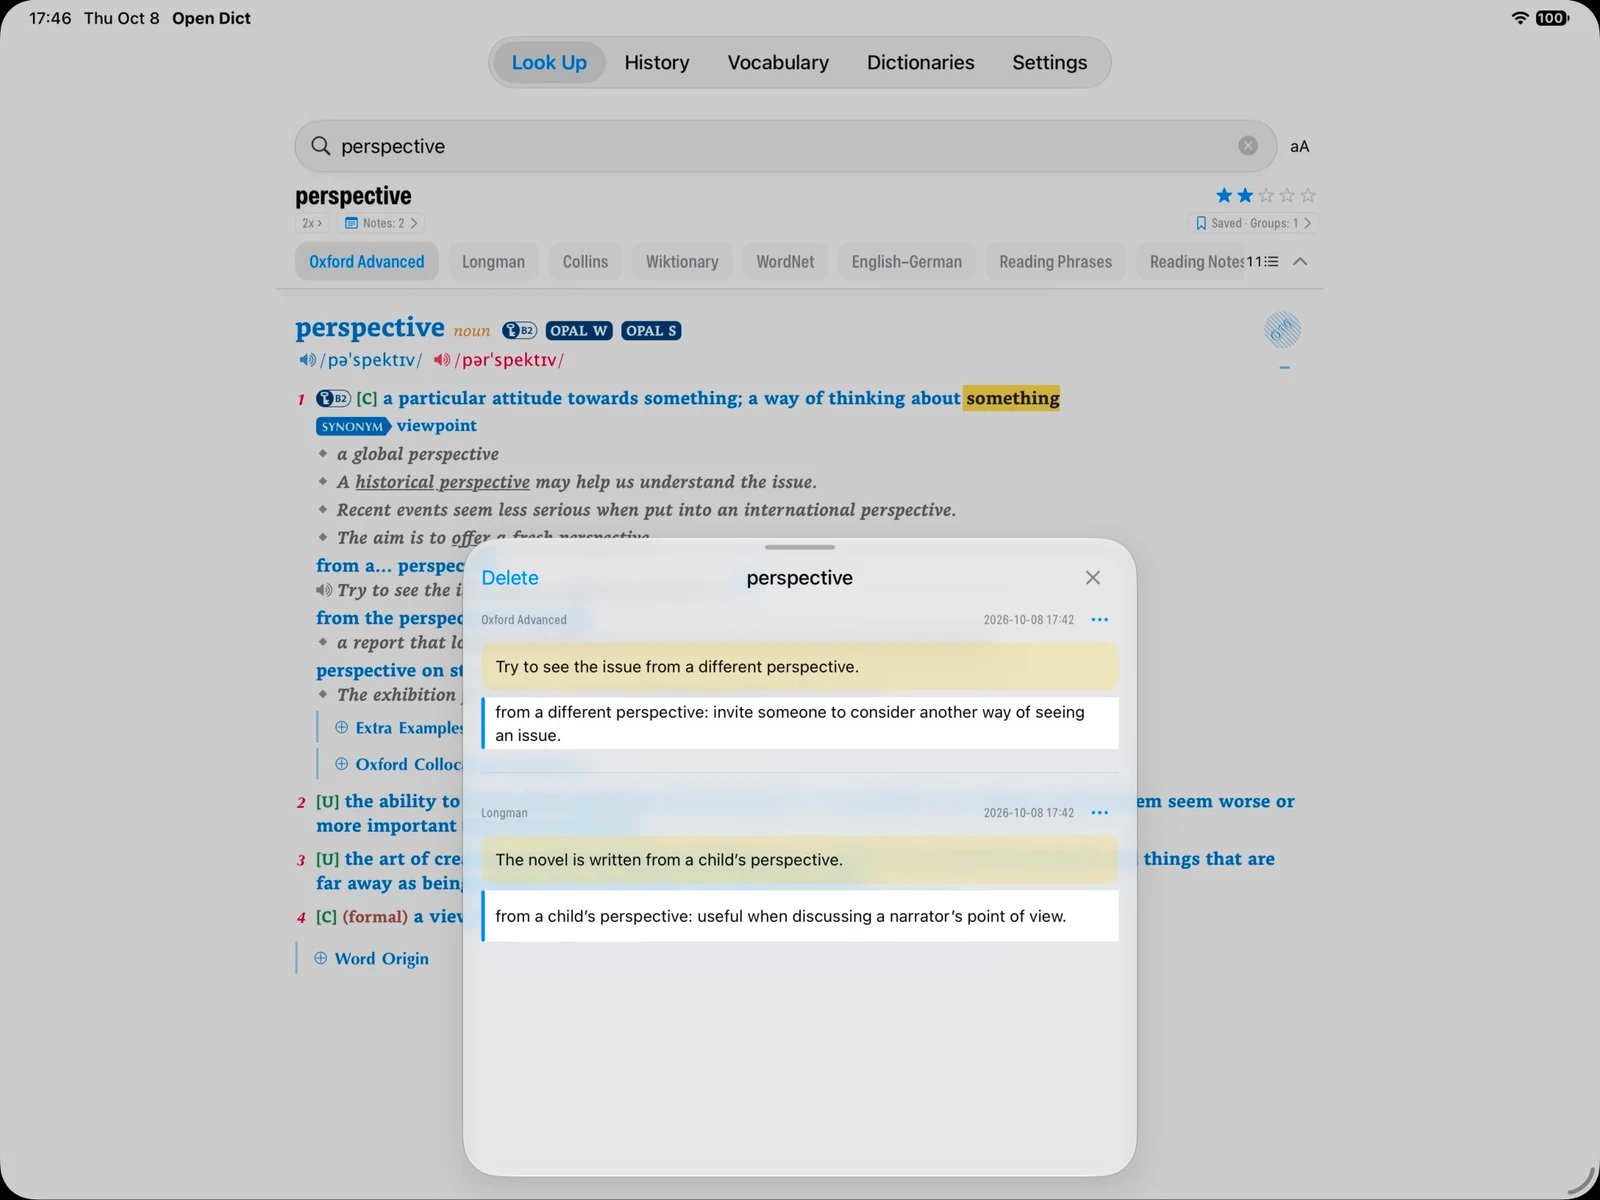
Task: Set rating with the first star
Action: point(1224,196)
